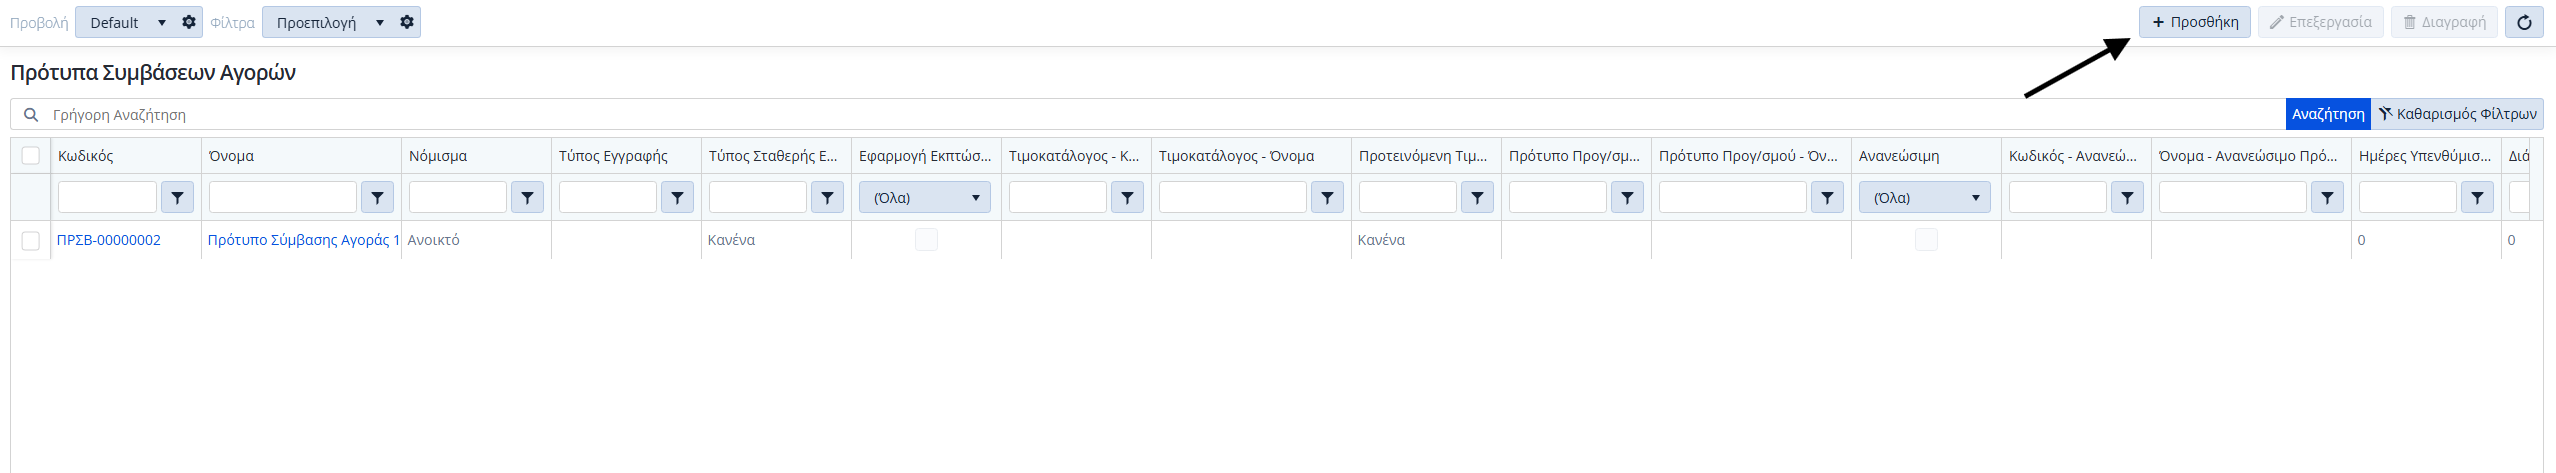Open the Default view dropdown

126,22
